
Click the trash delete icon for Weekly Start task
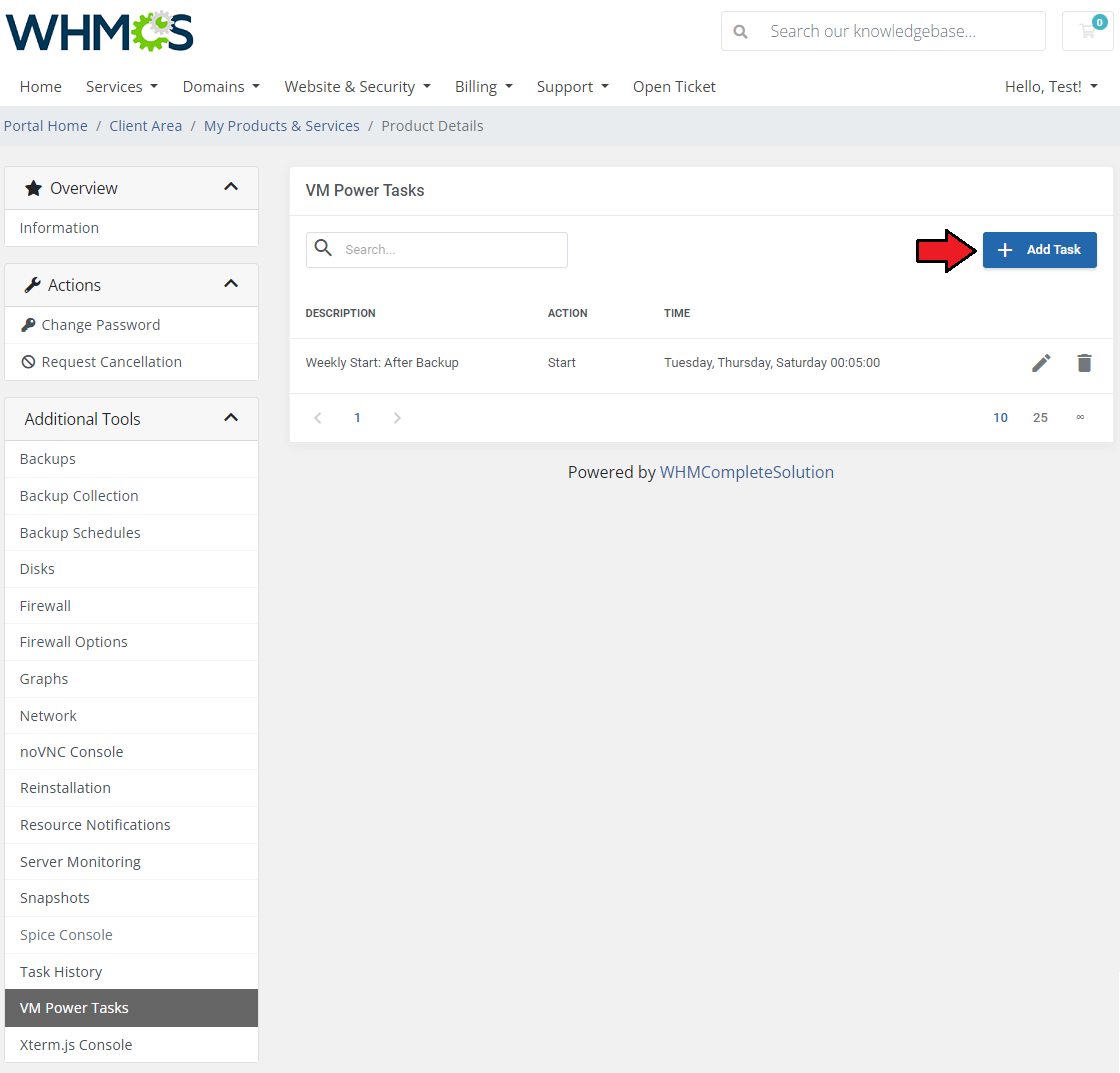coord(1084,363)
